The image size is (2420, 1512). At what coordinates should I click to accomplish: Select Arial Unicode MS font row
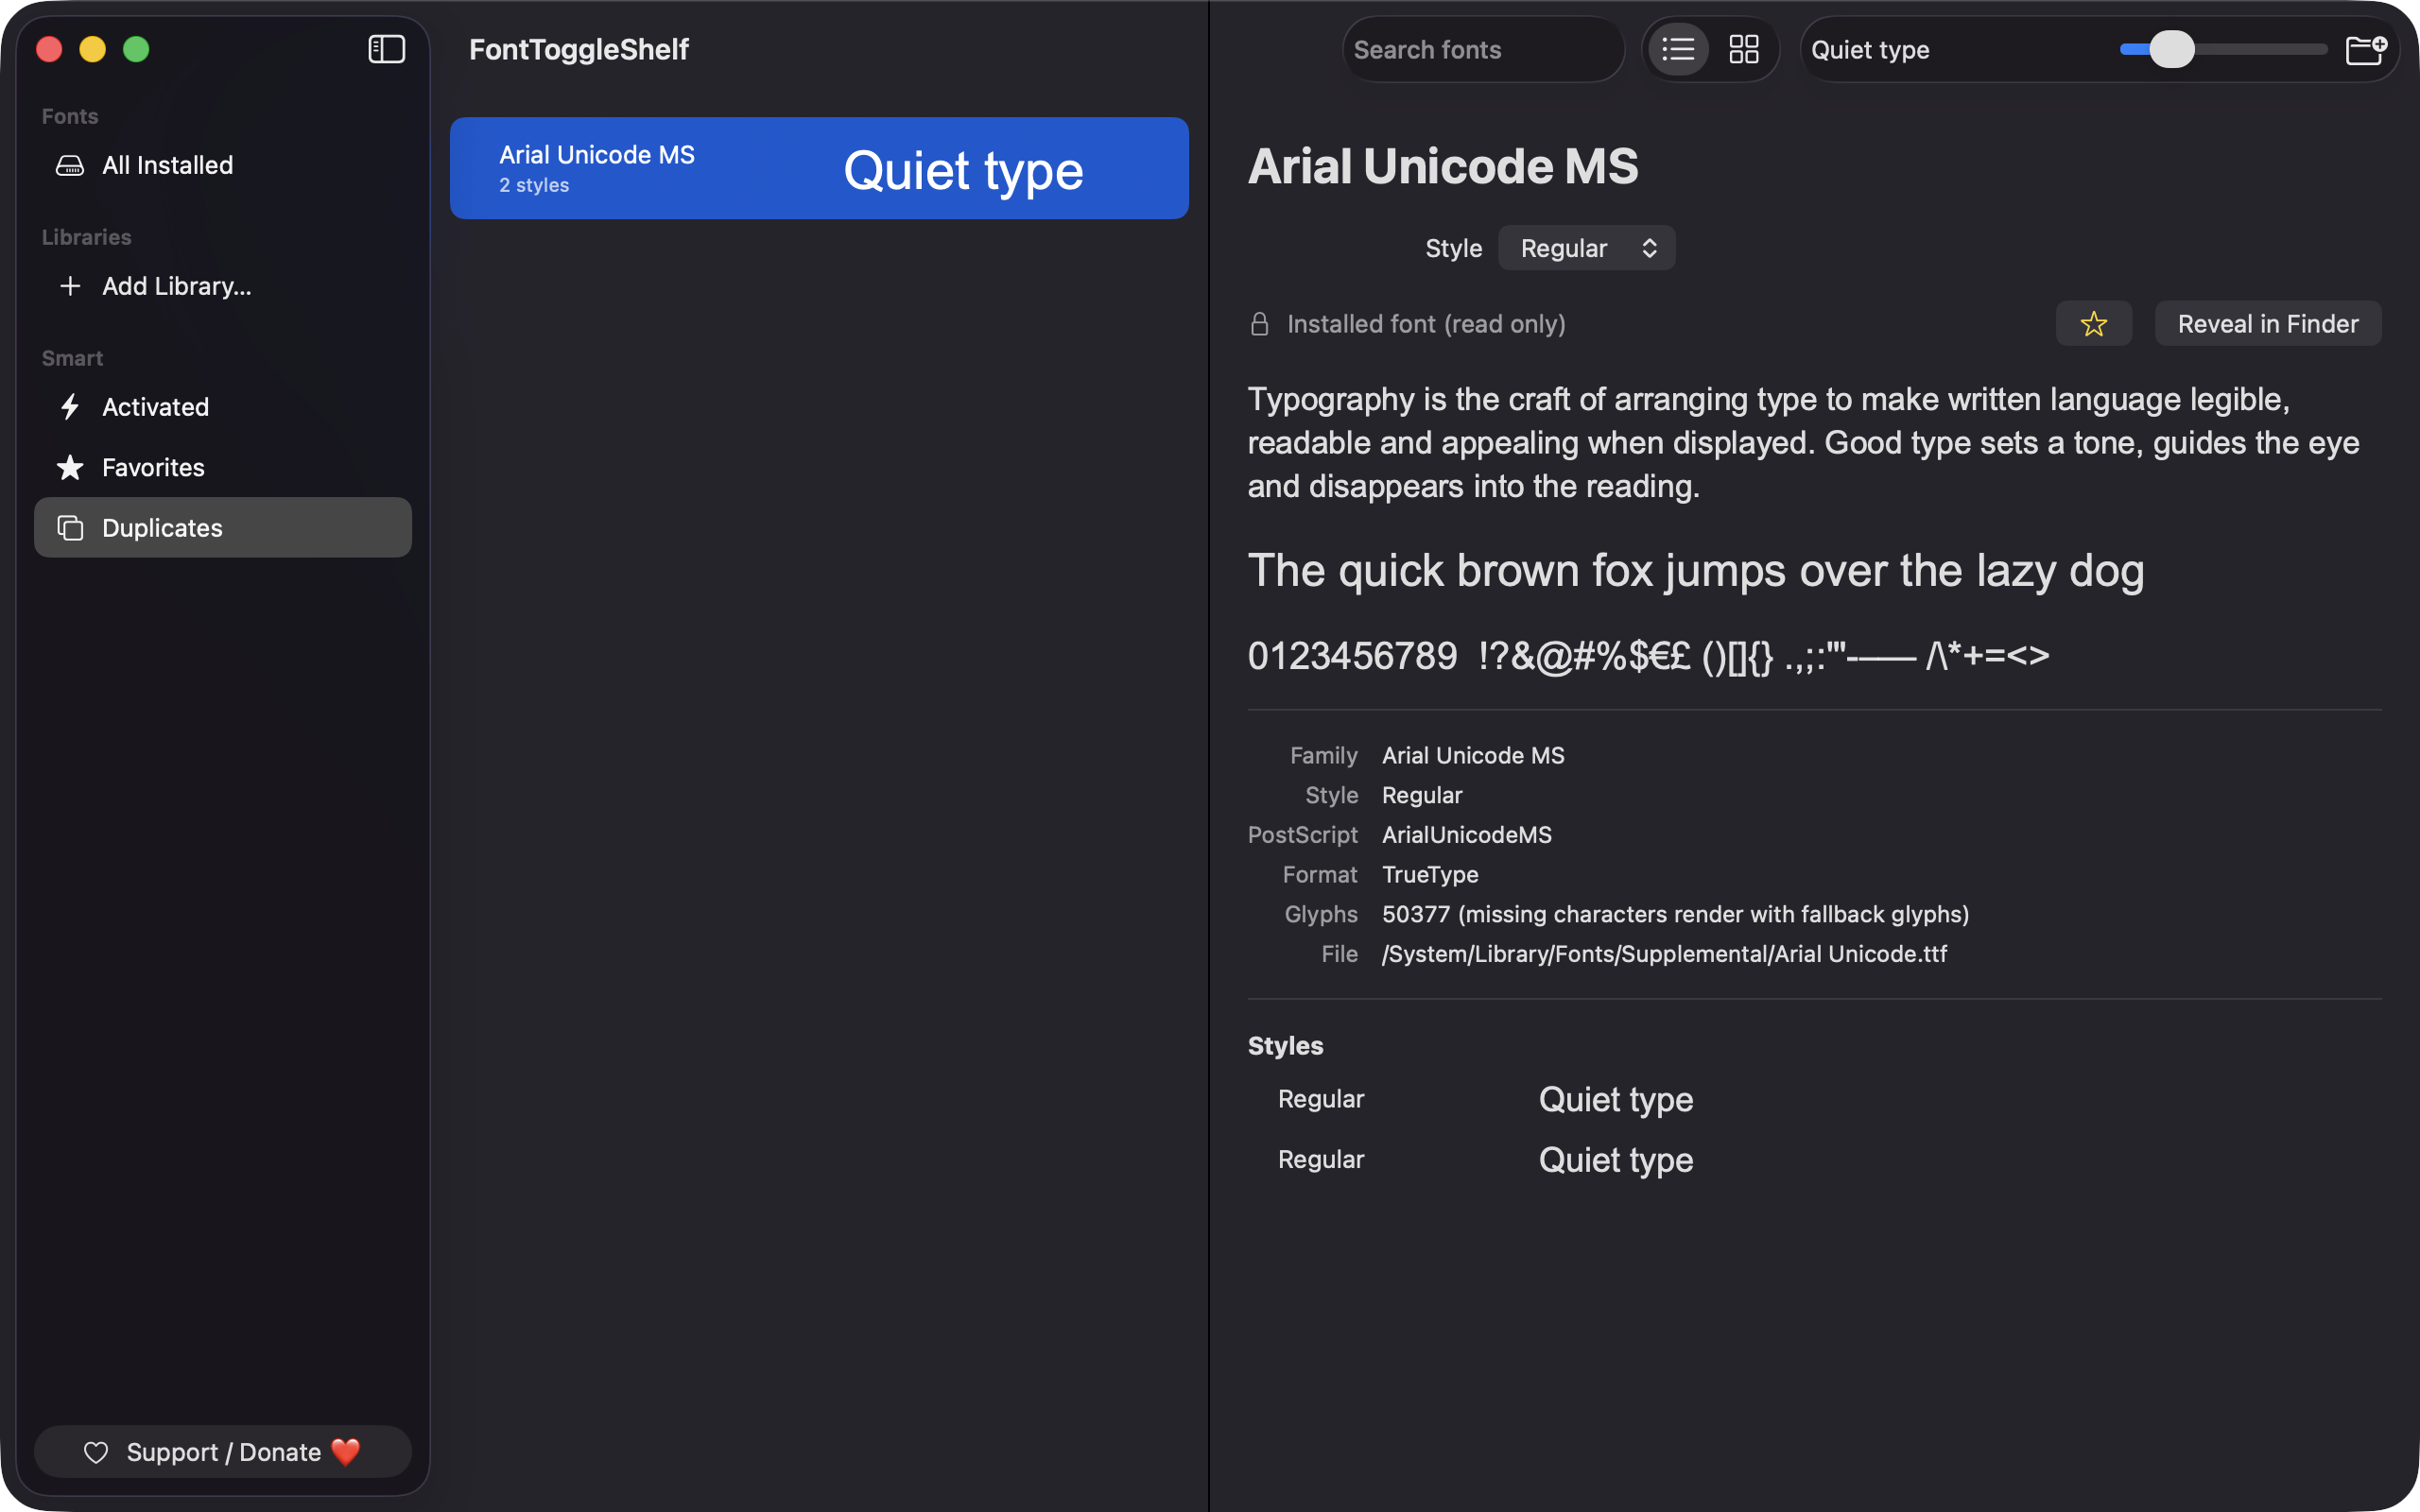coord(819,168)
